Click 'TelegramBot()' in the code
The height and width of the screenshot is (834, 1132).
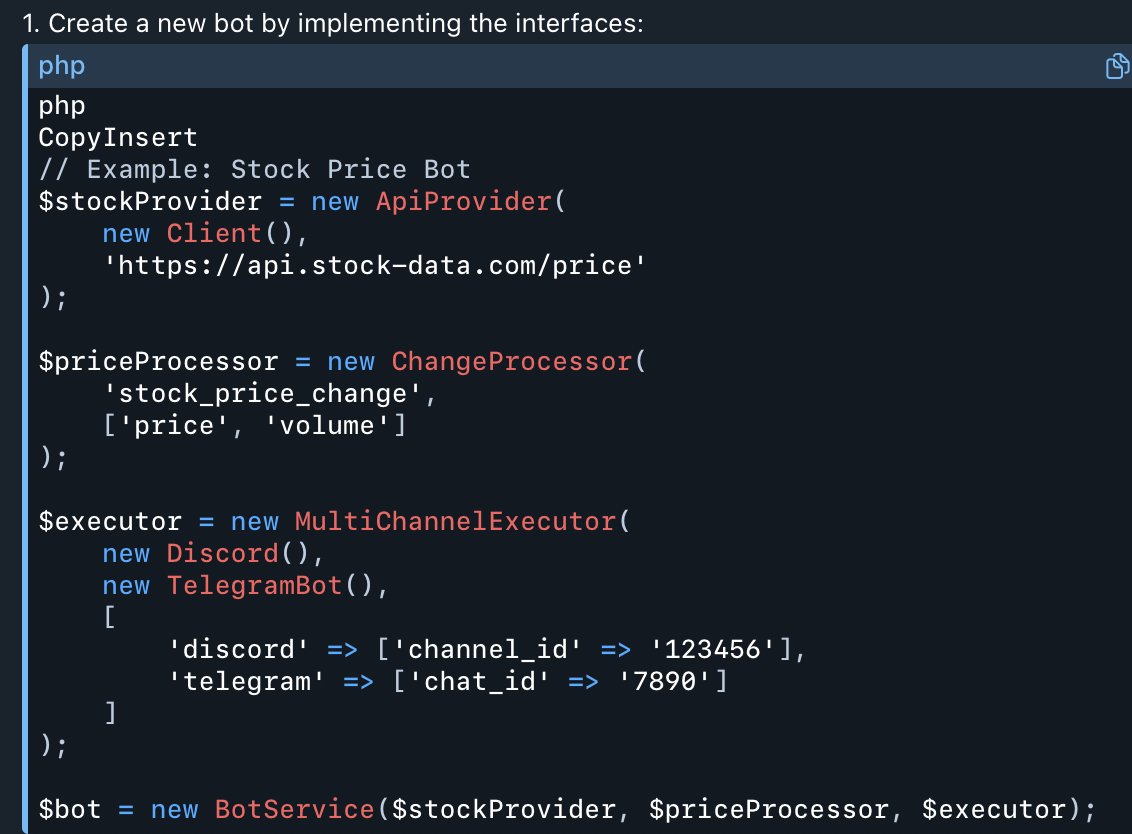tap(269, 585)
